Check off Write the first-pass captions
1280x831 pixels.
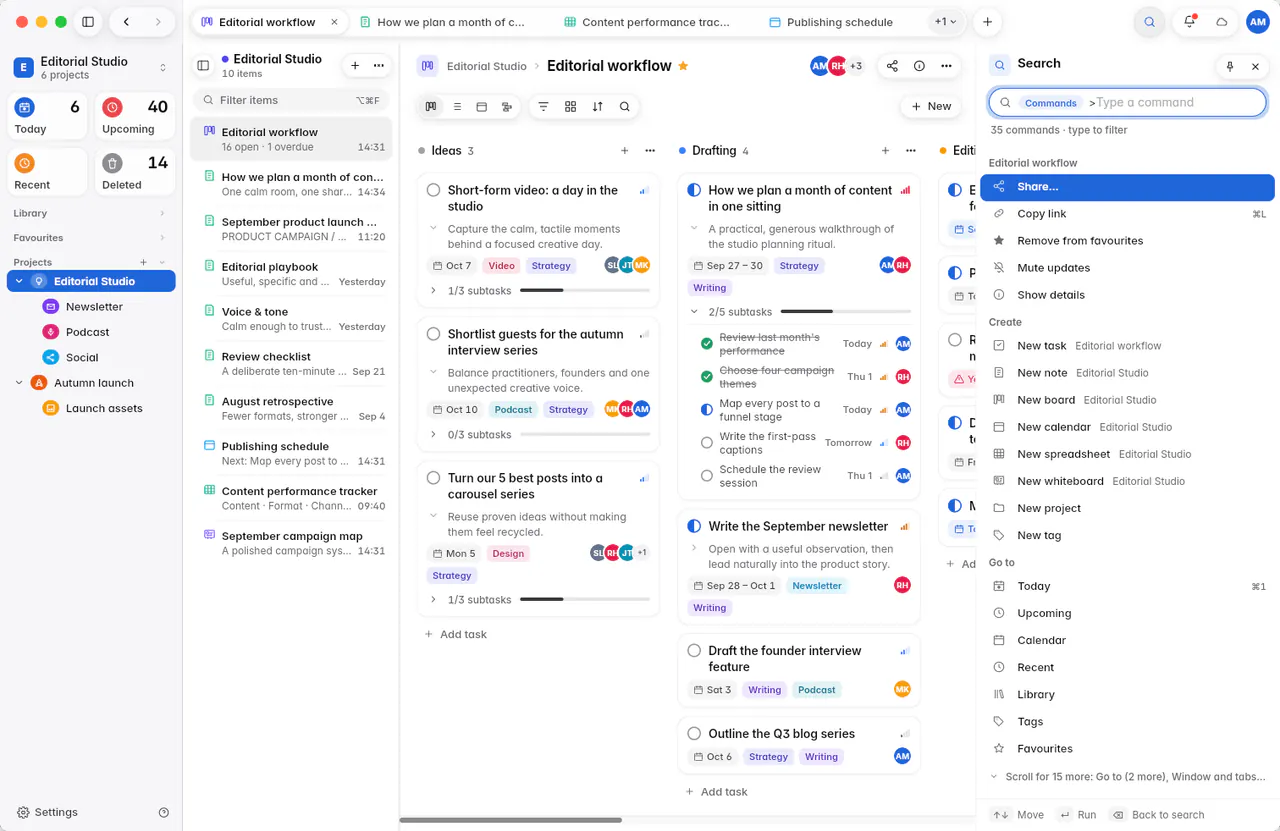(707, 442)
